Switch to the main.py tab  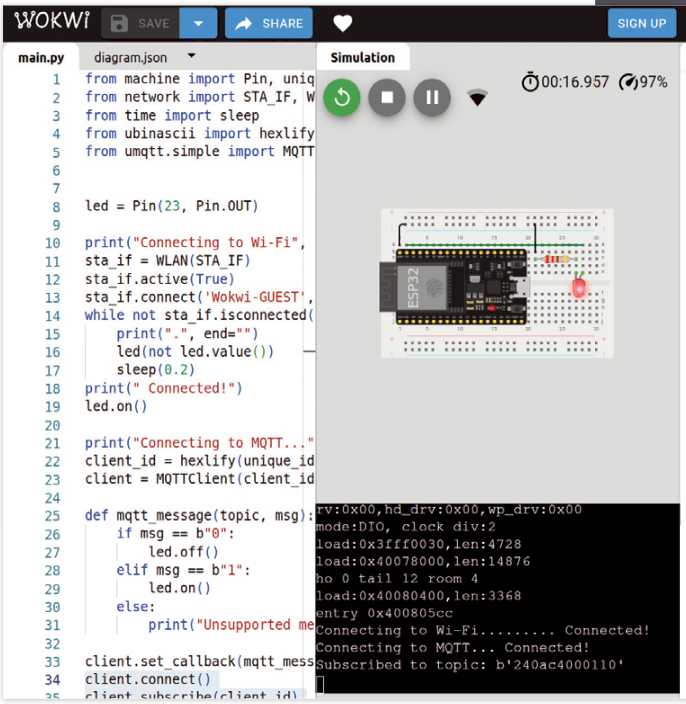[x=41, y=57]
